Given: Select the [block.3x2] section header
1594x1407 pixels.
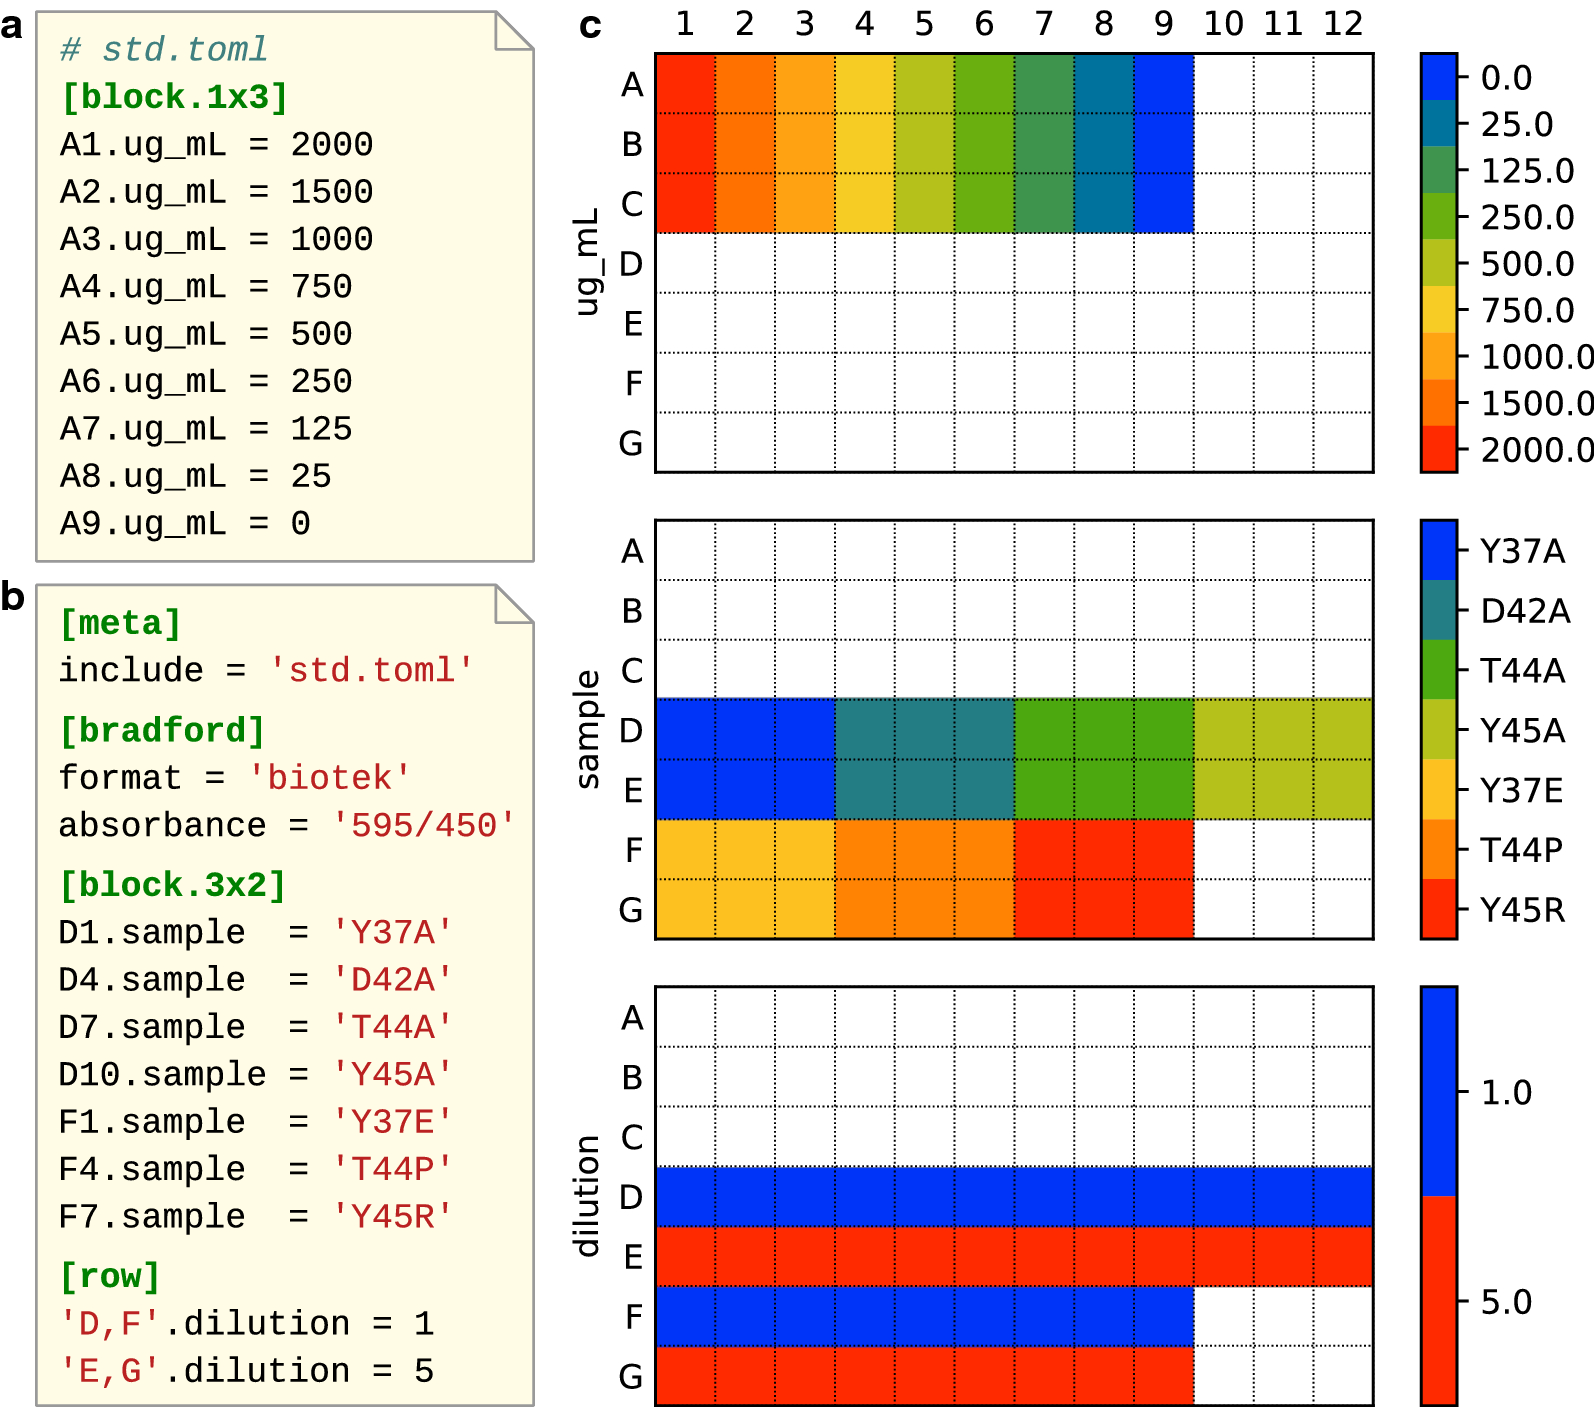Looking at the screenshot, I should click(x=173, y=885).
